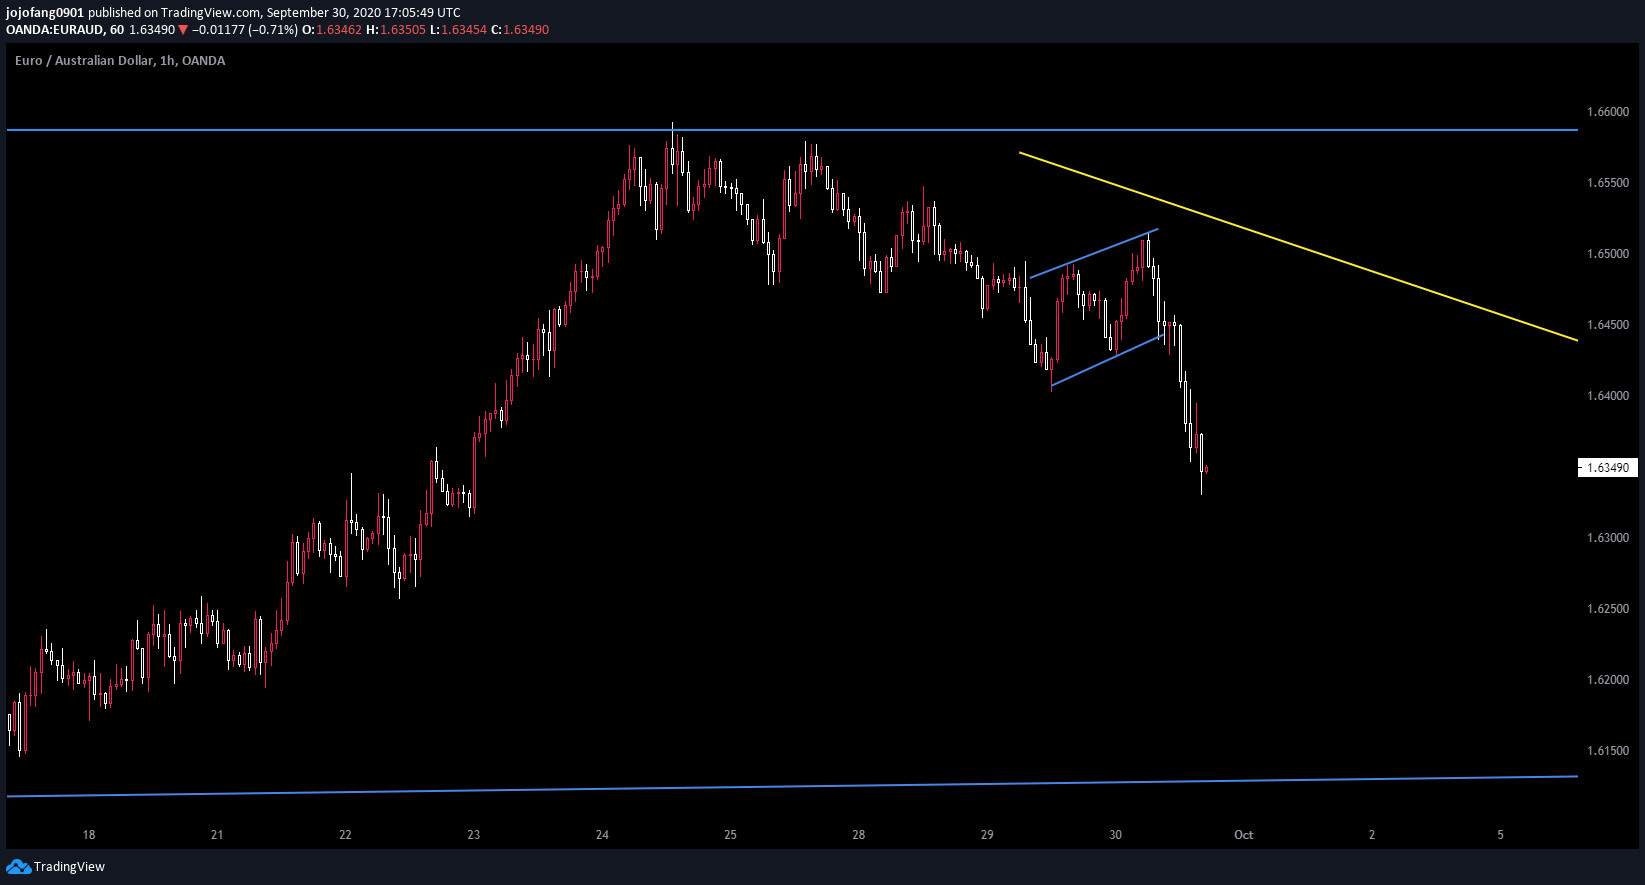Select the upper blue channel line
The height and width of the screenshot is (885, 1645).
pyautogui.click(x=1094, y=253)
